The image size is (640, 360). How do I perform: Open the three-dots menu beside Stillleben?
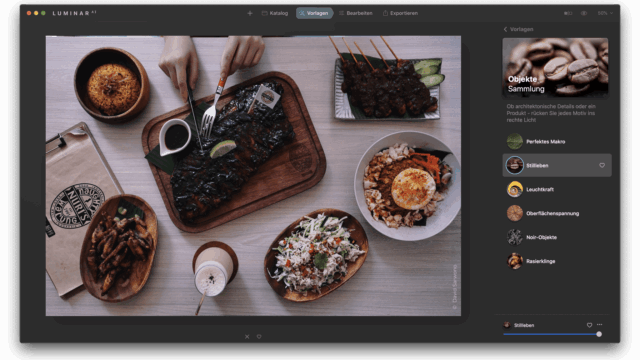(x=599, y=324)
